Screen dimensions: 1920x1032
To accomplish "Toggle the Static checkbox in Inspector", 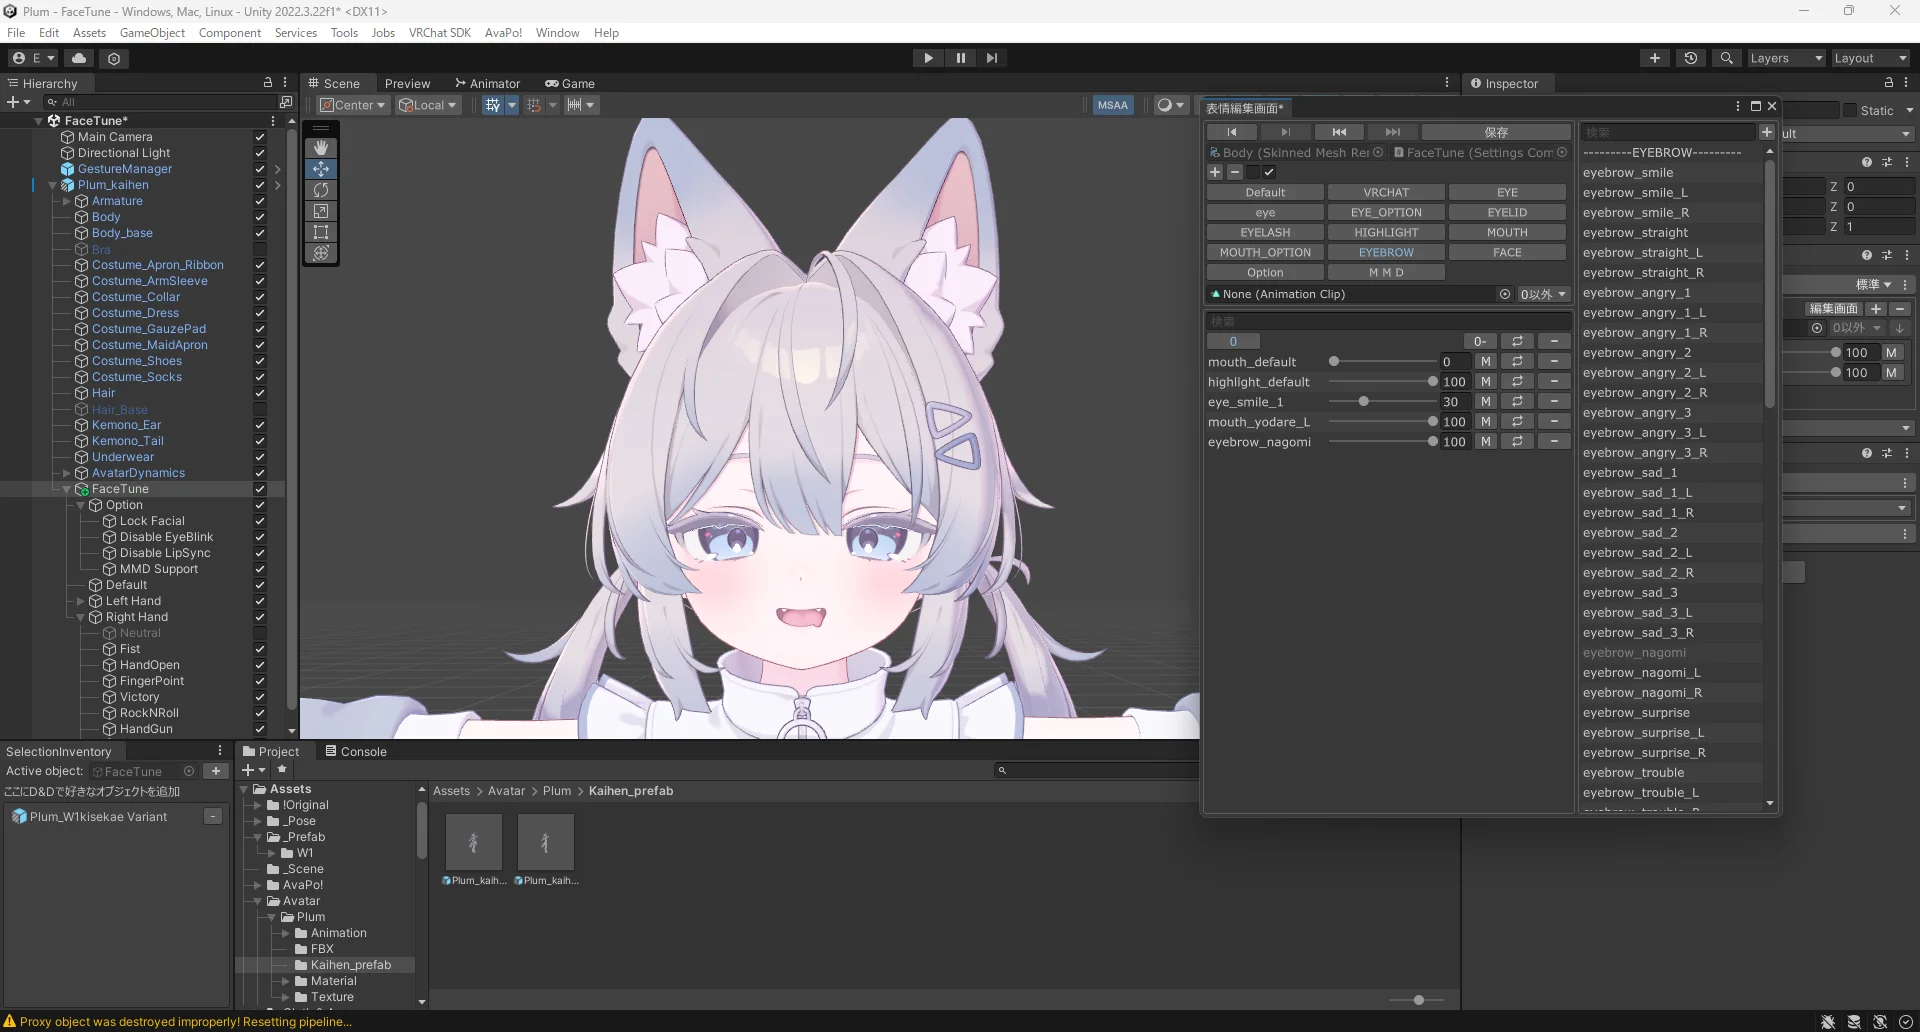I will (x=1850, y=110).
